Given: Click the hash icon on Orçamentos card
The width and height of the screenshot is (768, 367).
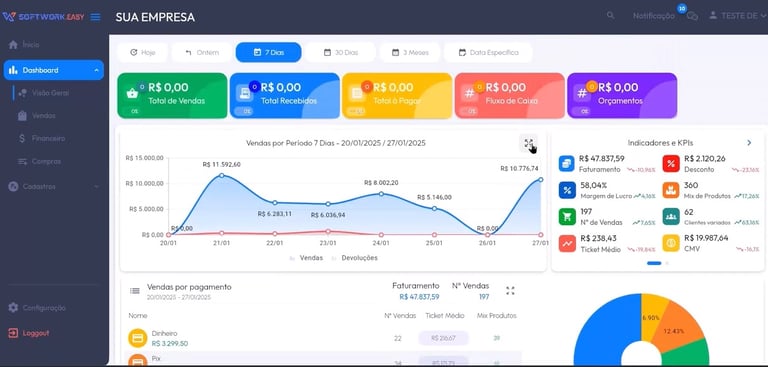Looking at the screenshot, I should pyautogui.click(x=582, y=94).
